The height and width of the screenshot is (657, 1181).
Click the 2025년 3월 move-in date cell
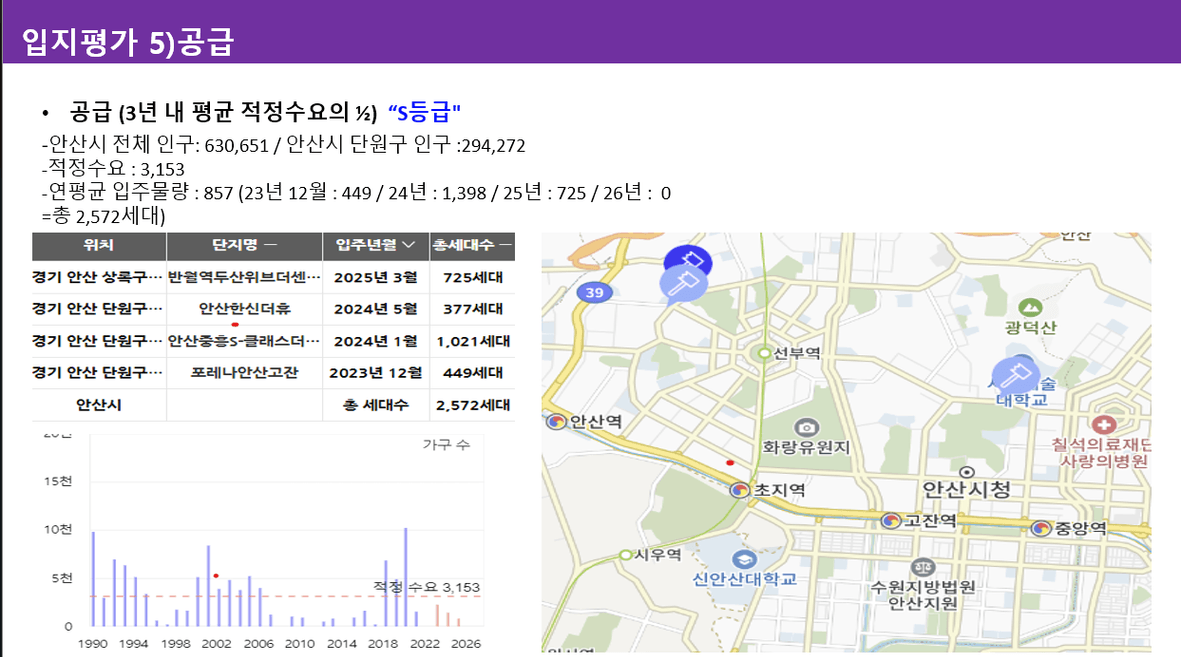click(376, 277)
